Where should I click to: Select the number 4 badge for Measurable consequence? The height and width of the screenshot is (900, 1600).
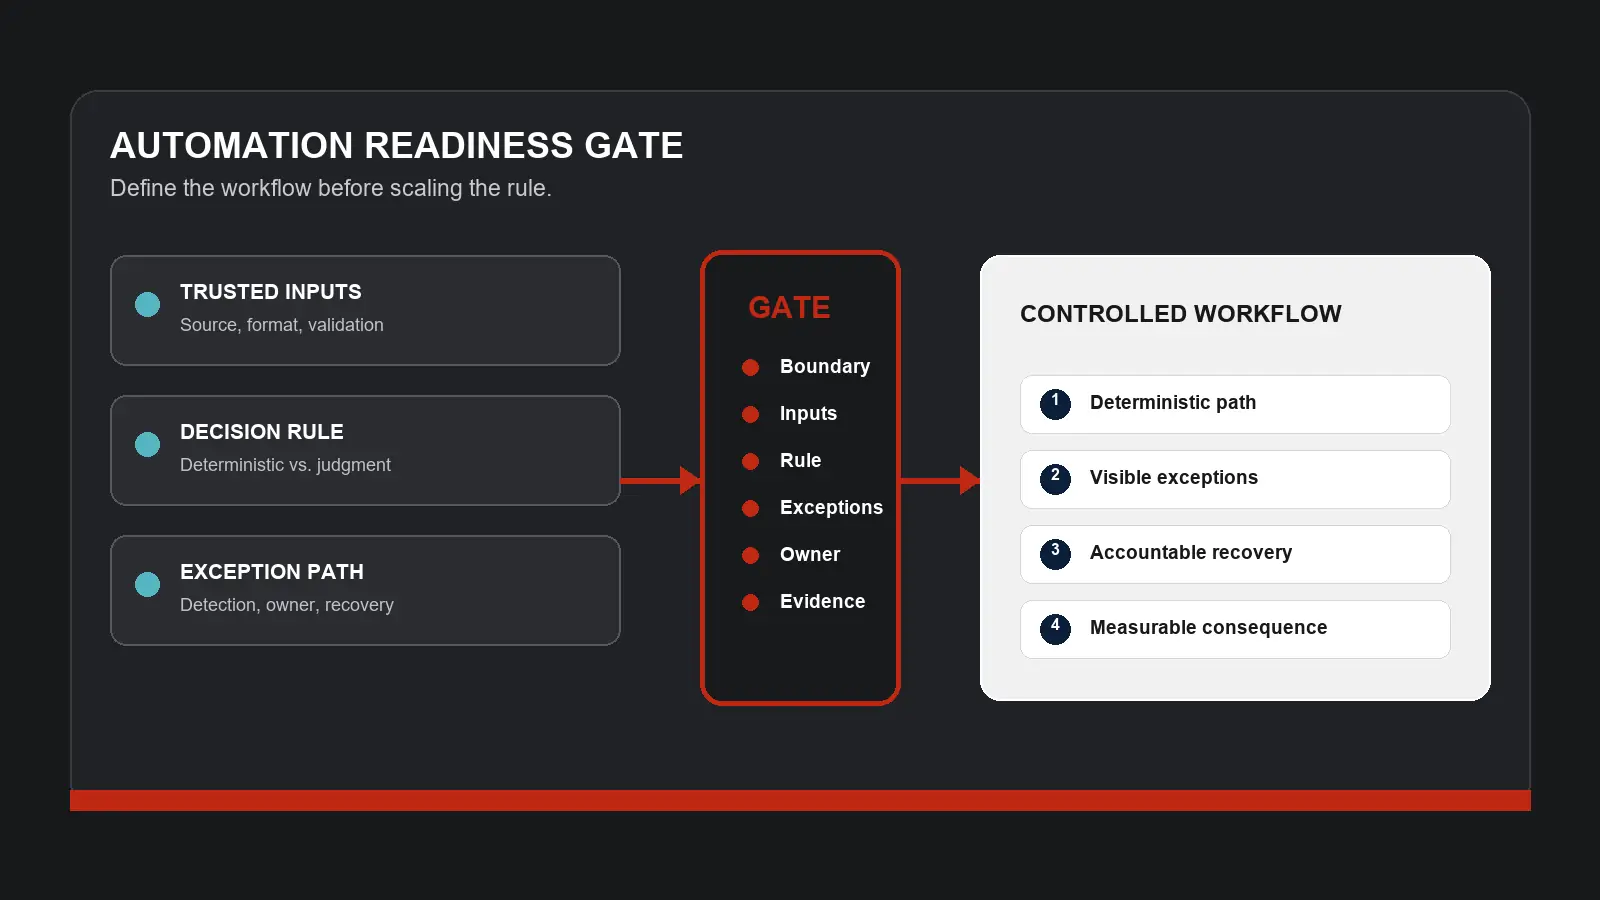[1055, 629]
